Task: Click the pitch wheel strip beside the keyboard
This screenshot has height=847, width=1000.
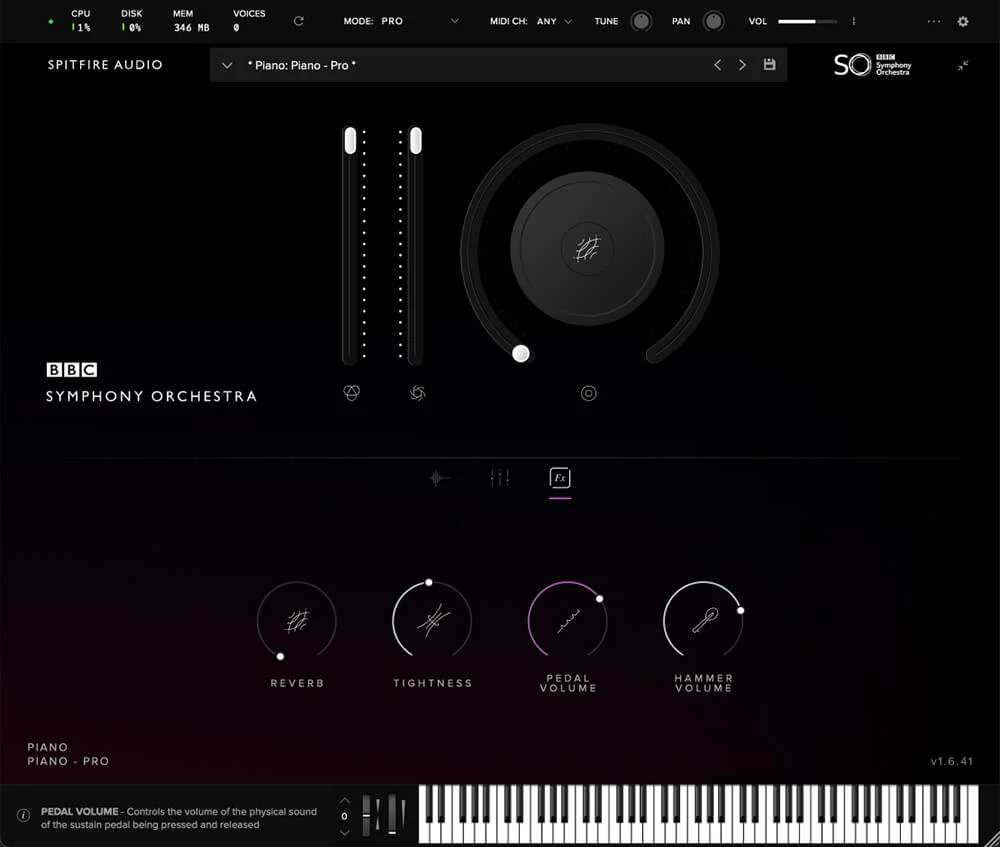Action: [366, 815]
